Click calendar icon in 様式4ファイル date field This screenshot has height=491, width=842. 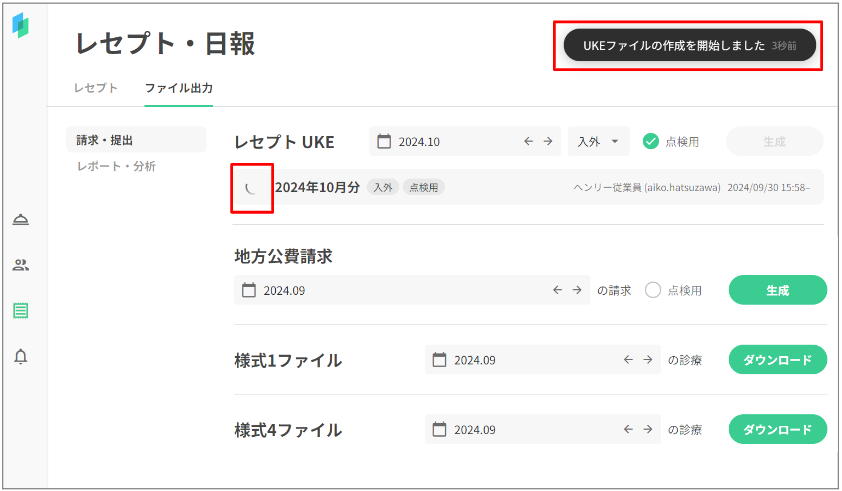click(x=439, y=430)
